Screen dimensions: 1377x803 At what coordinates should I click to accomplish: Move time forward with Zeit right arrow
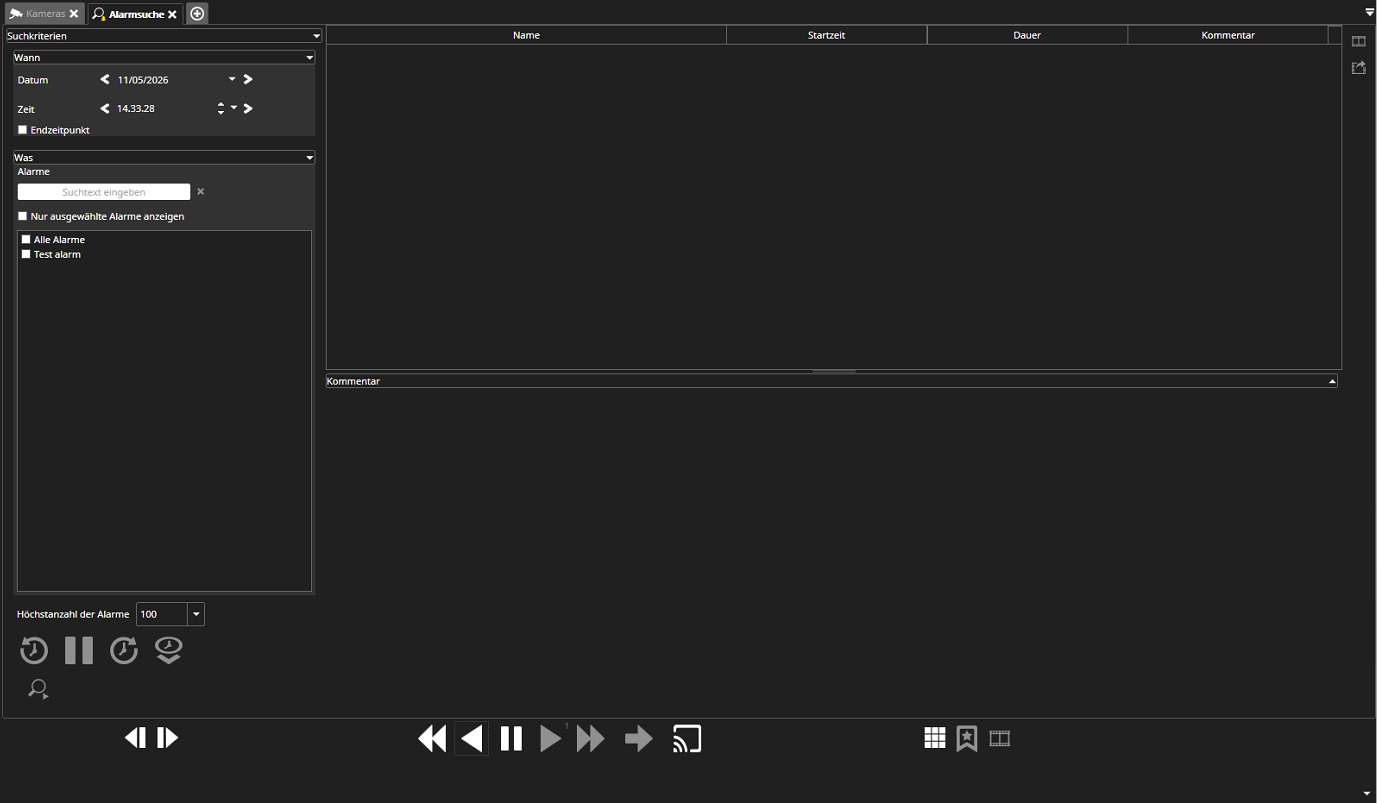point(248,108)
